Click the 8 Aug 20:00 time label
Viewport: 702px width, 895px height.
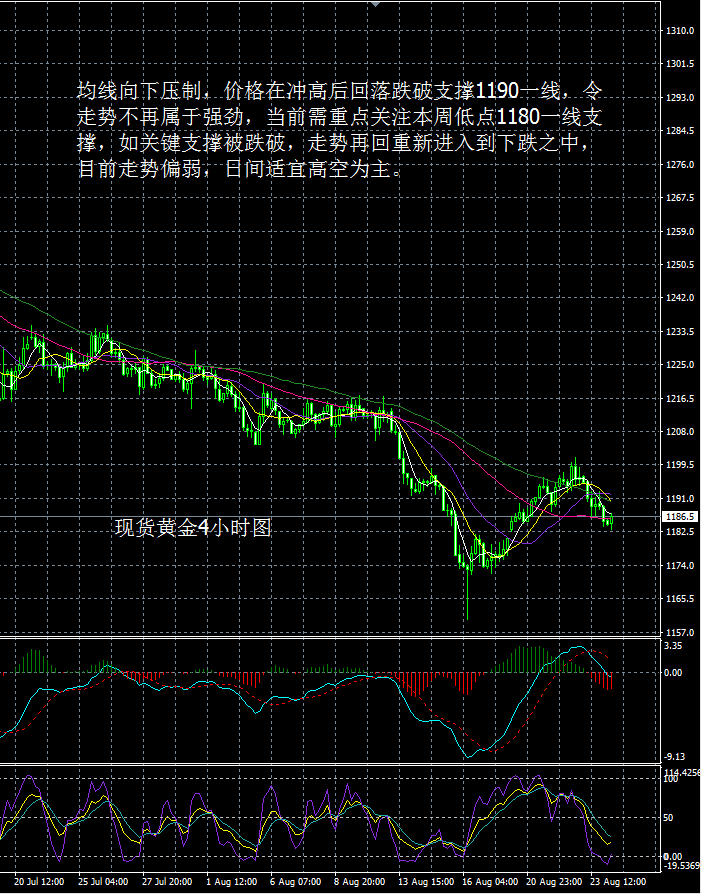click(360, 882)
